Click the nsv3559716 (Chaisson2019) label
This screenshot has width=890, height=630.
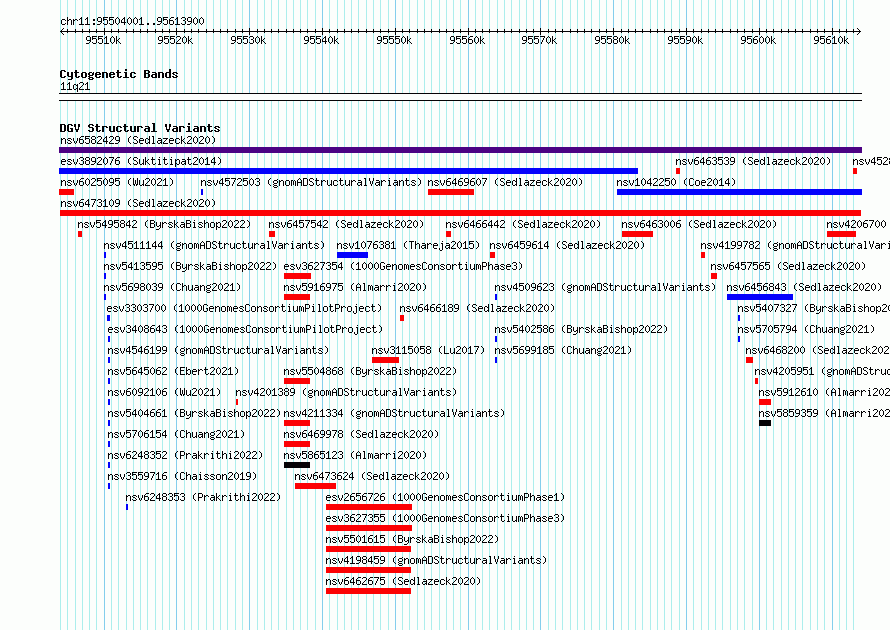click(x=182, y=476)
